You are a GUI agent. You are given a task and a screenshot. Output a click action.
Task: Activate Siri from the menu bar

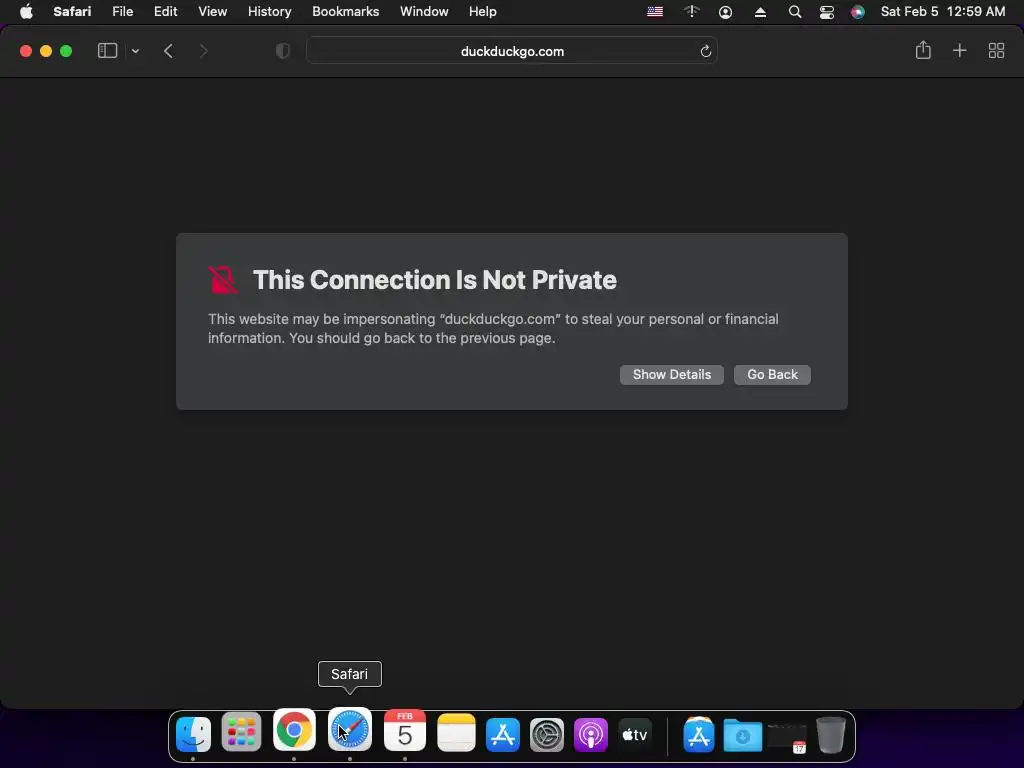point(858,12)
